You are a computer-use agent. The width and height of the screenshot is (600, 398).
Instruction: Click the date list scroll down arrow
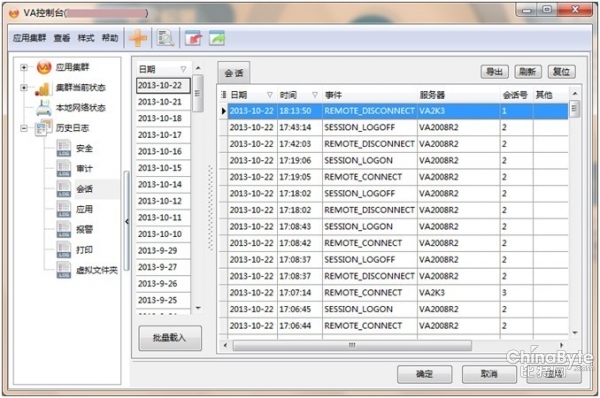[x=198, y=308]
